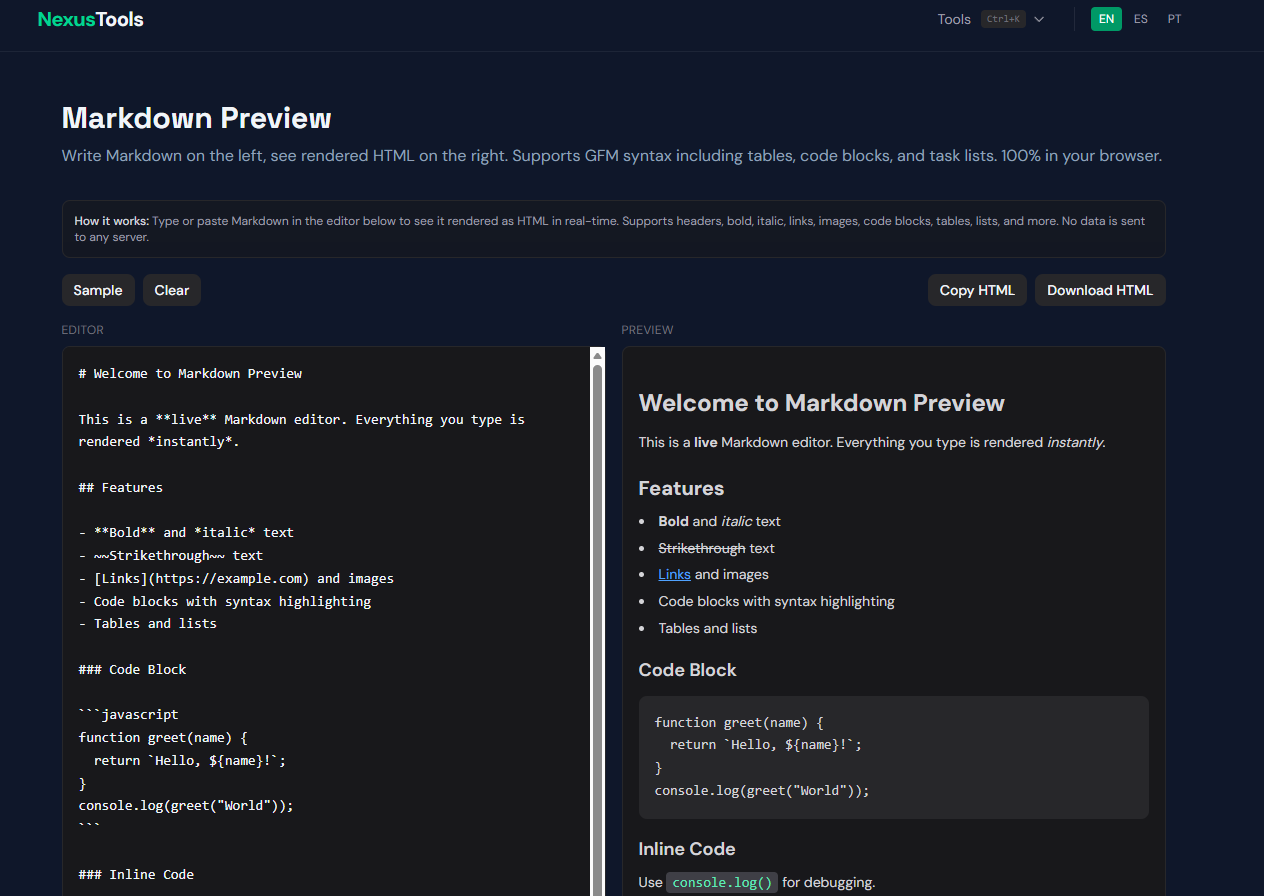Image resolution: width=1264 pixels, height=896 pixels.
Task: Download the HTML file
Action: [1100, 290]
